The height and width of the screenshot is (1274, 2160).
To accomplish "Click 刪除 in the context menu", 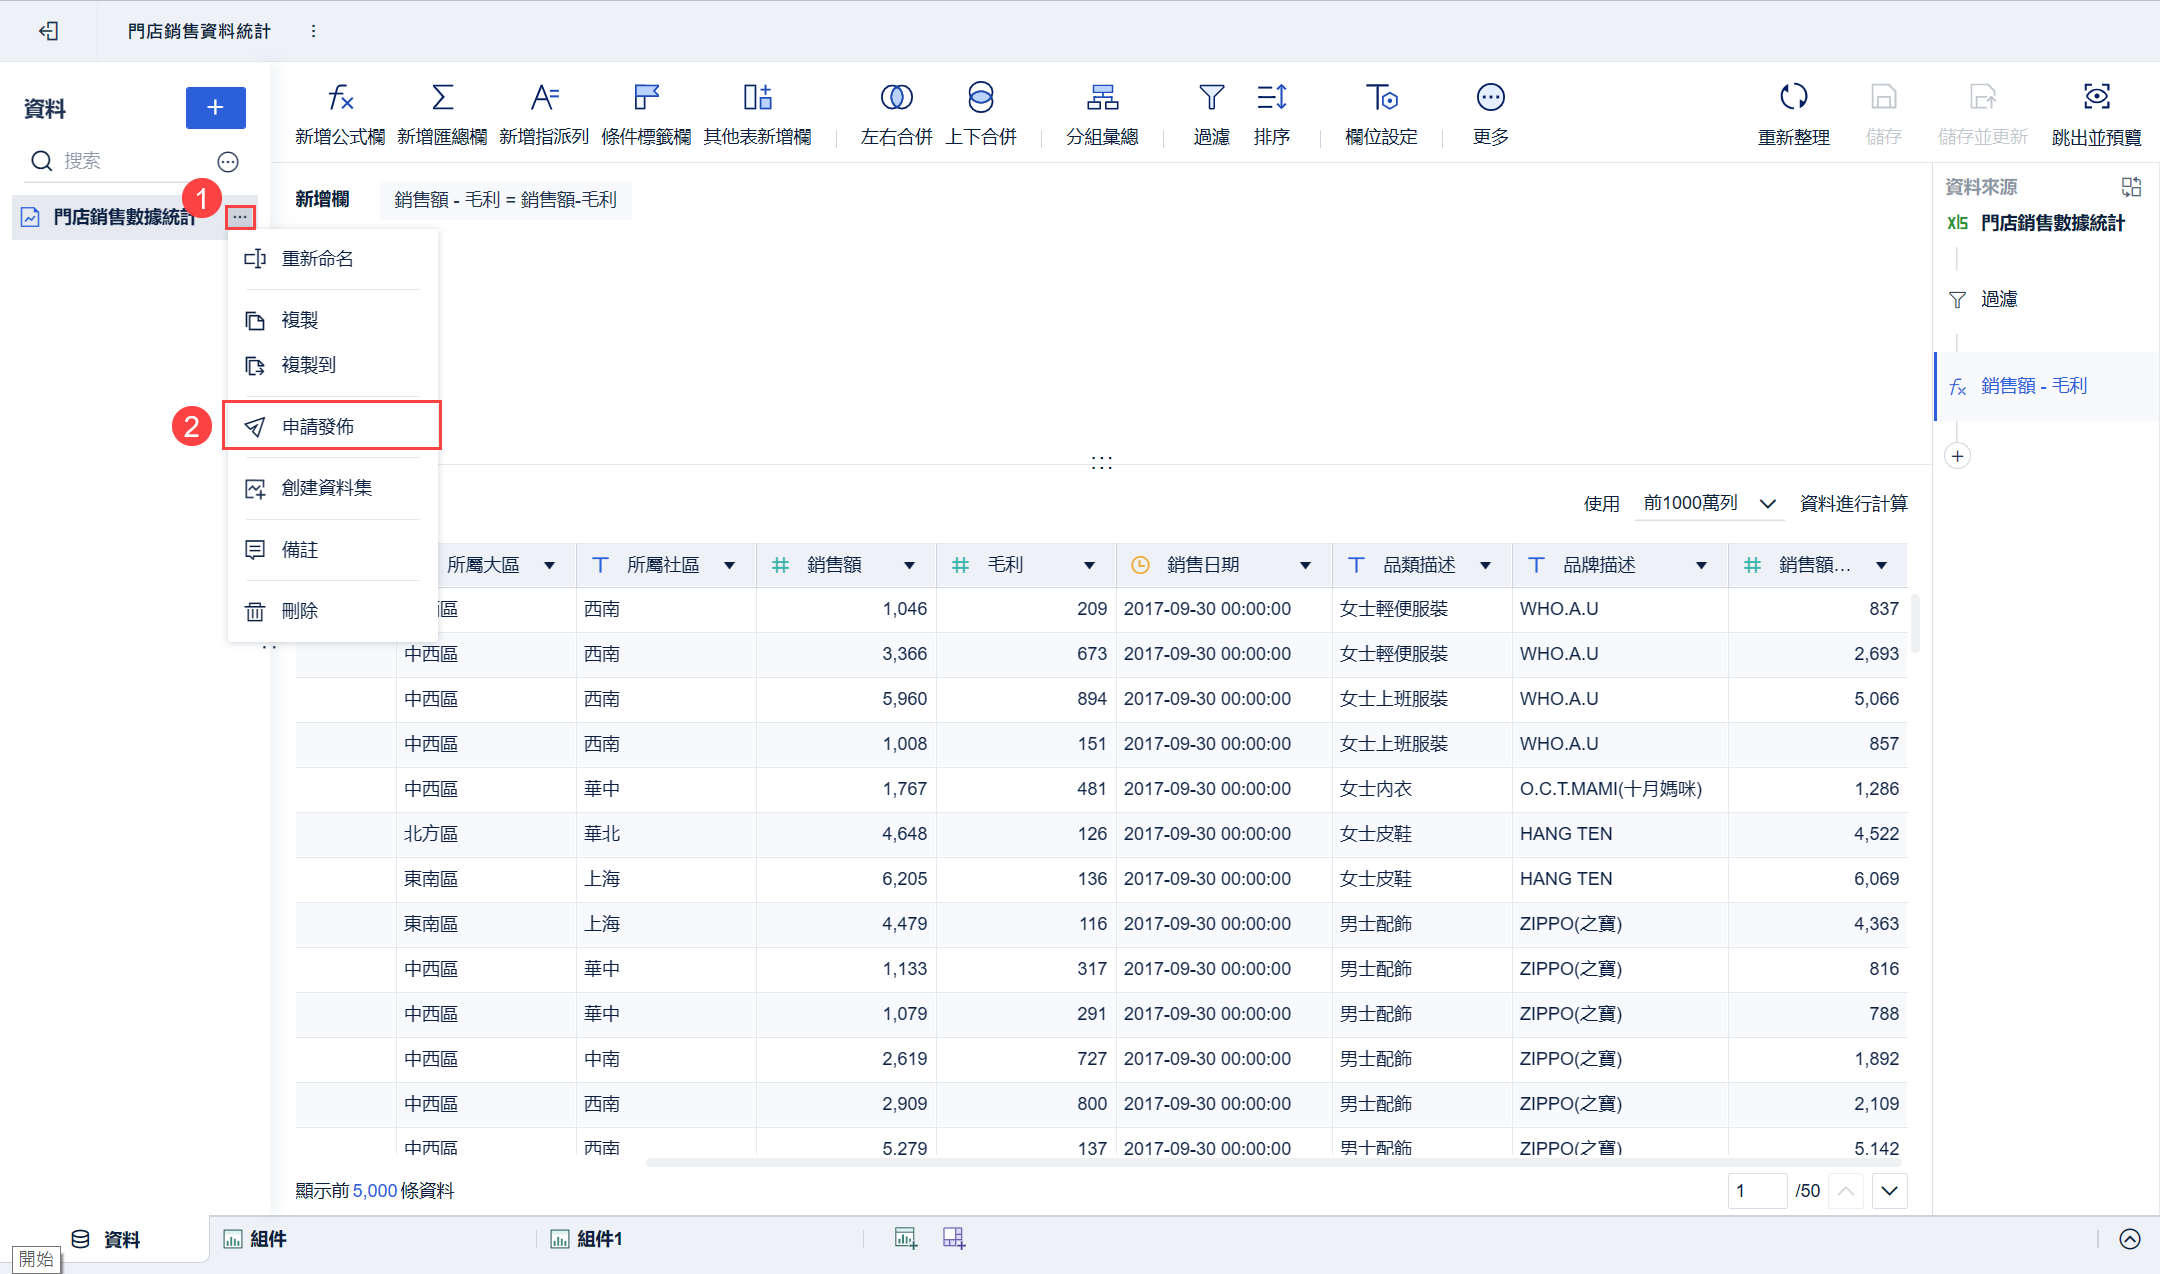I will pyautogui.click(x=299, y=611).
